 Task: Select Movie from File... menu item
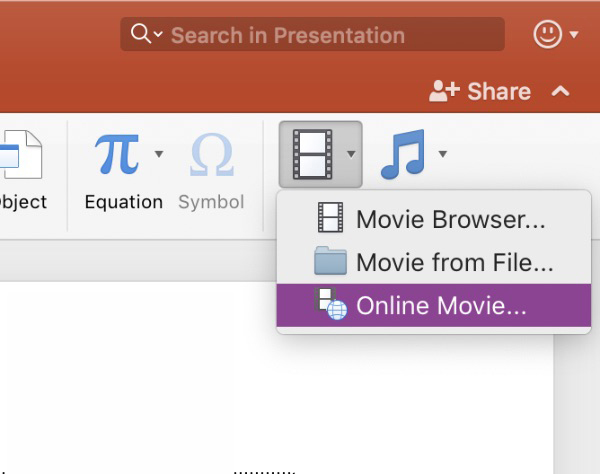click(x=454, y=263)
